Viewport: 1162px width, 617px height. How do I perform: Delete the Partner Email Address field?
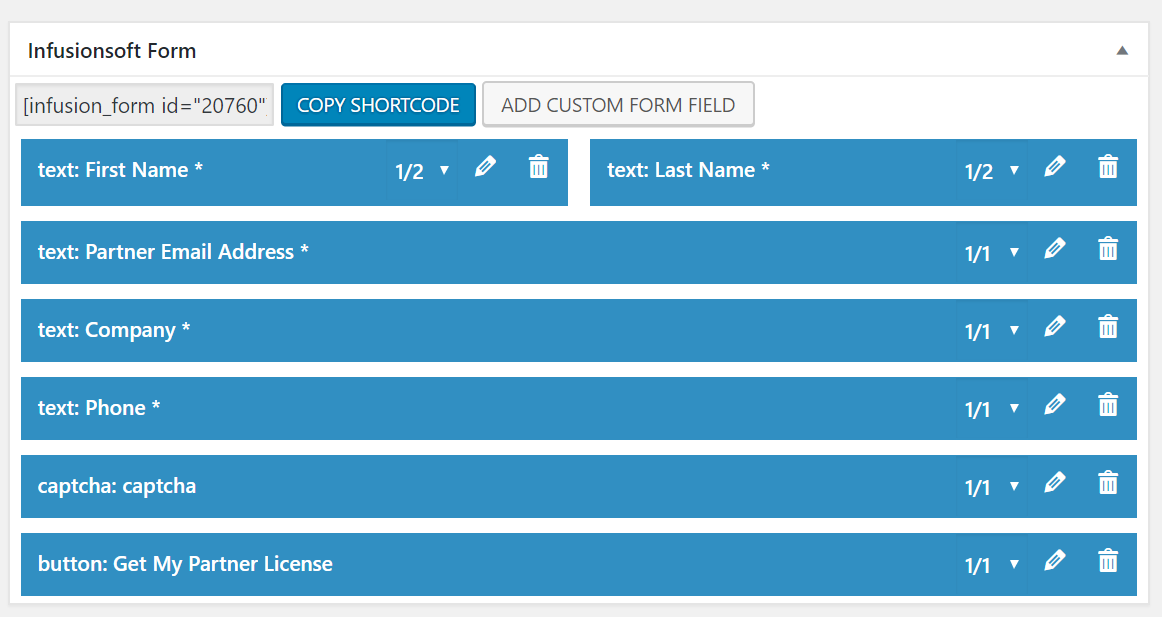[1107, 249]
